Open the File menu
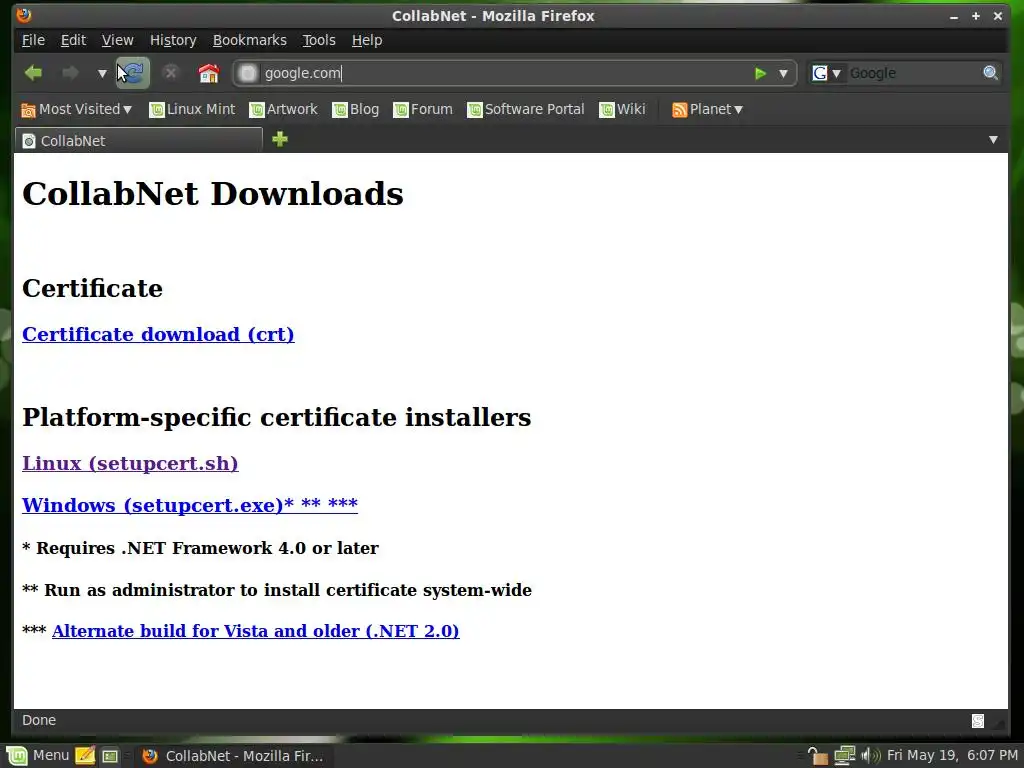The image size is (1024, 768). [x=33, y=40]
